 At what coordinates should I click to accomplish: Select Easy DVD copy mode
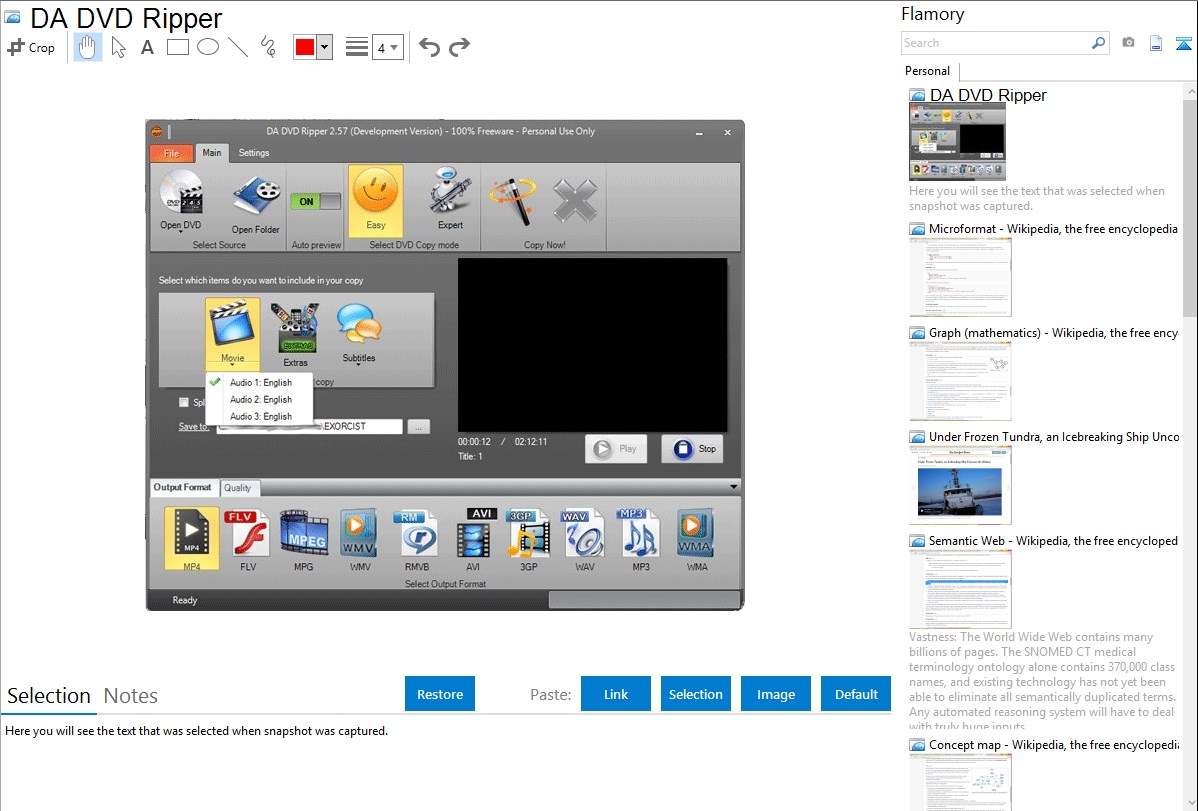(x=376, y=200)
